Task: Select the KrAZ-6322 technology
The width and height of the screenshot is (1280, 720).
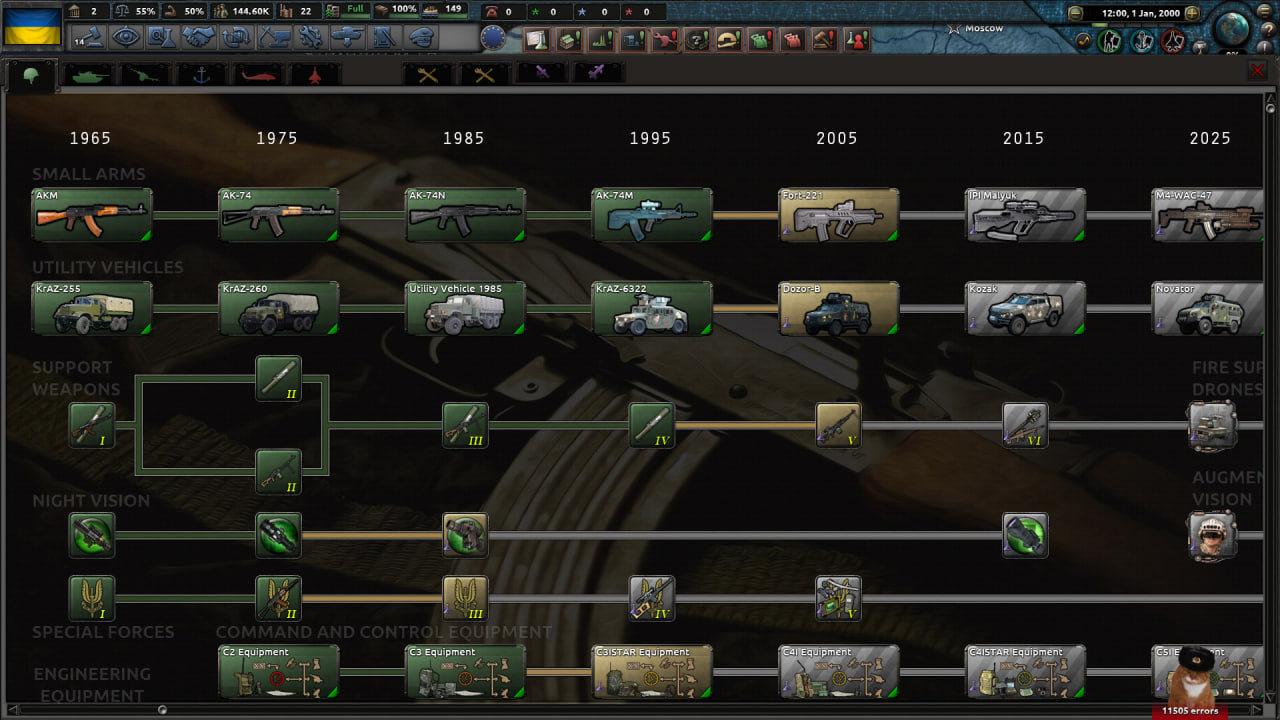Action: point(652,308)
